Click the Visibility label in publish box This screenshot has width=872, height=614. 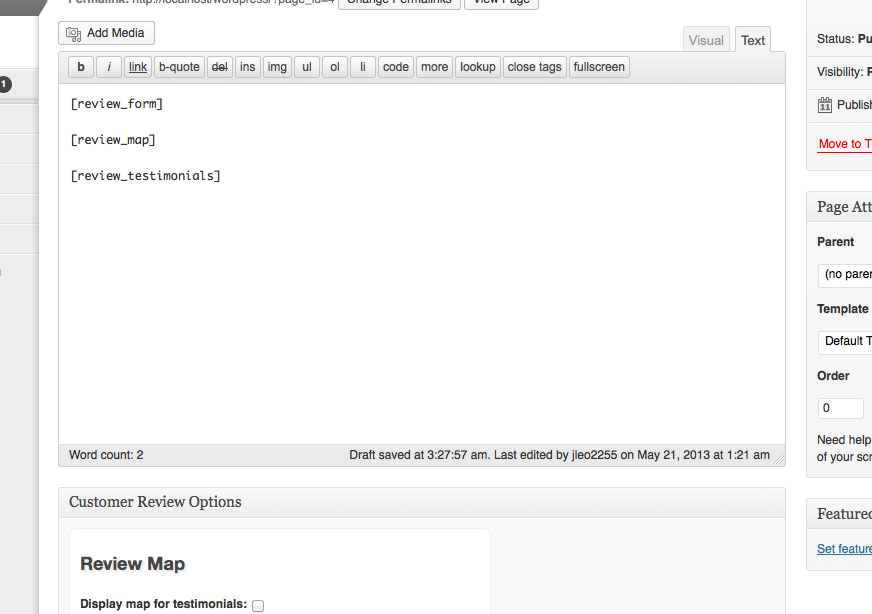840,72
